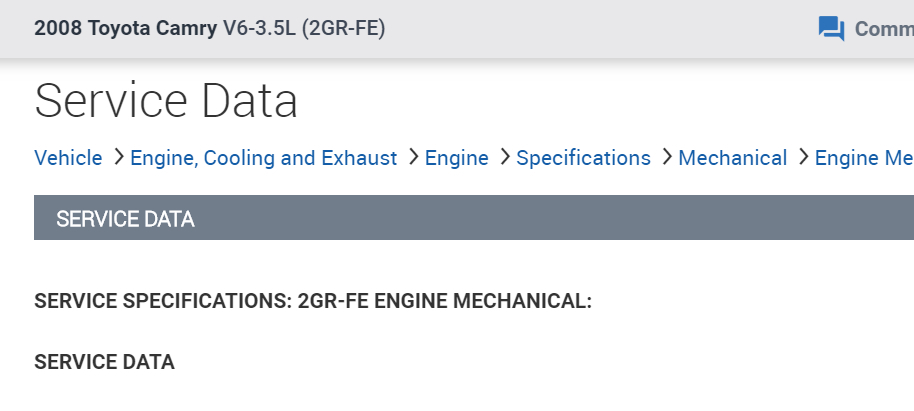914x411 pixels.
Task: Select the Specifications breadcrumb link
Action: point(583,158)
